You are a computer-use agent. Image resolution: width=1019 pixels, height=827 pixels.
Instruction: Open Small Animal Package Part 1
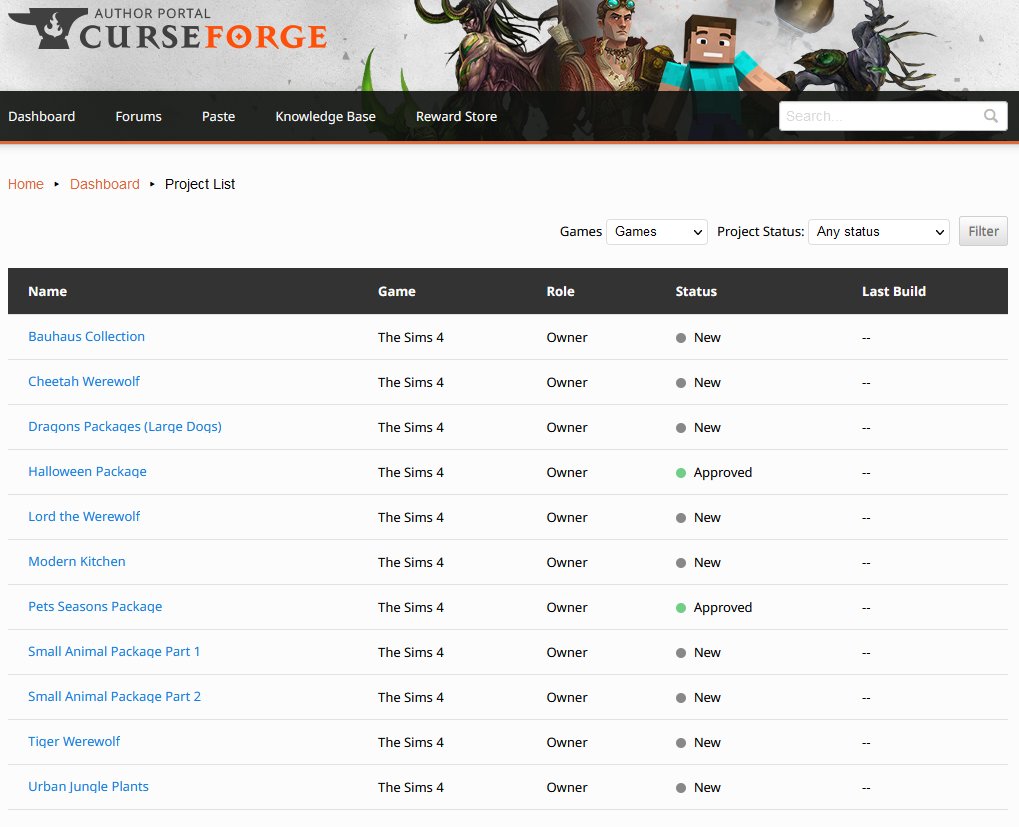[x=114, y=651]
